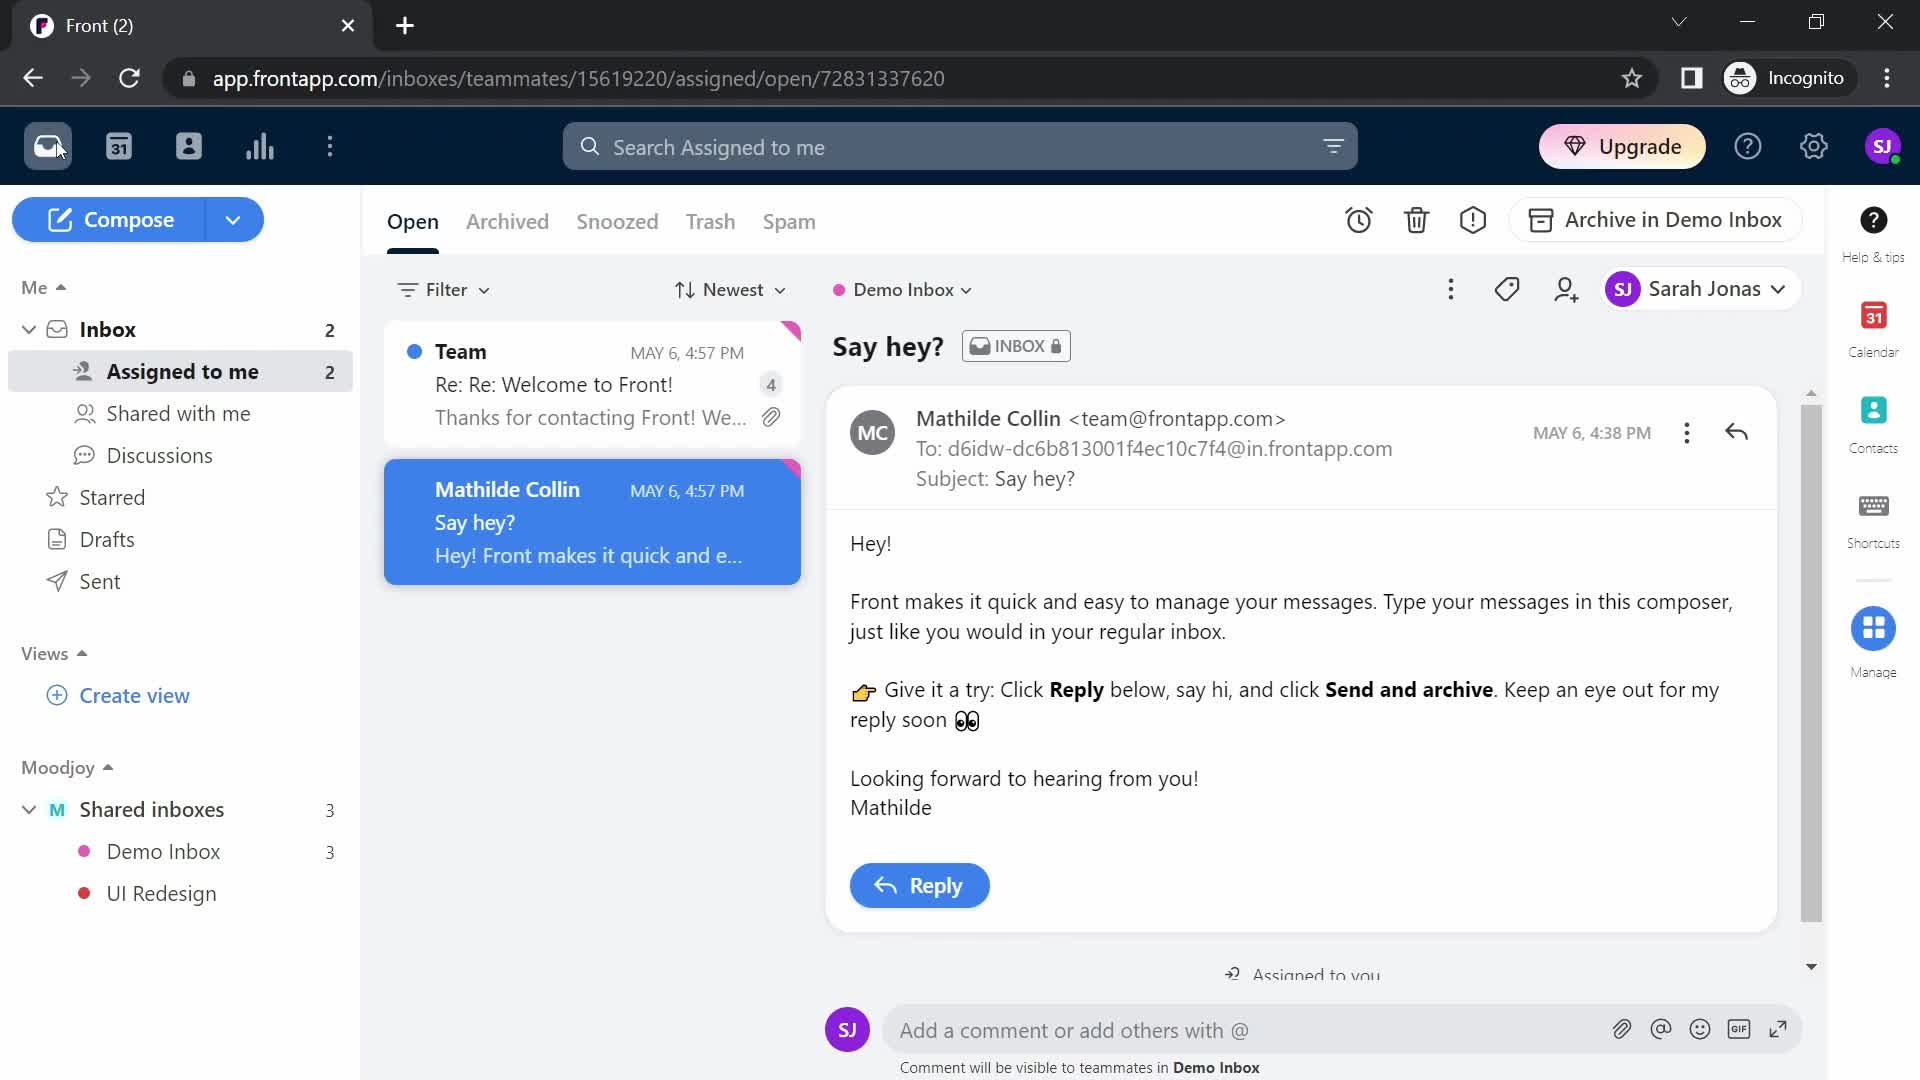Open the snooze/reminder icon
This screenshot has width=1920, height=1080.
(1358, 220)
